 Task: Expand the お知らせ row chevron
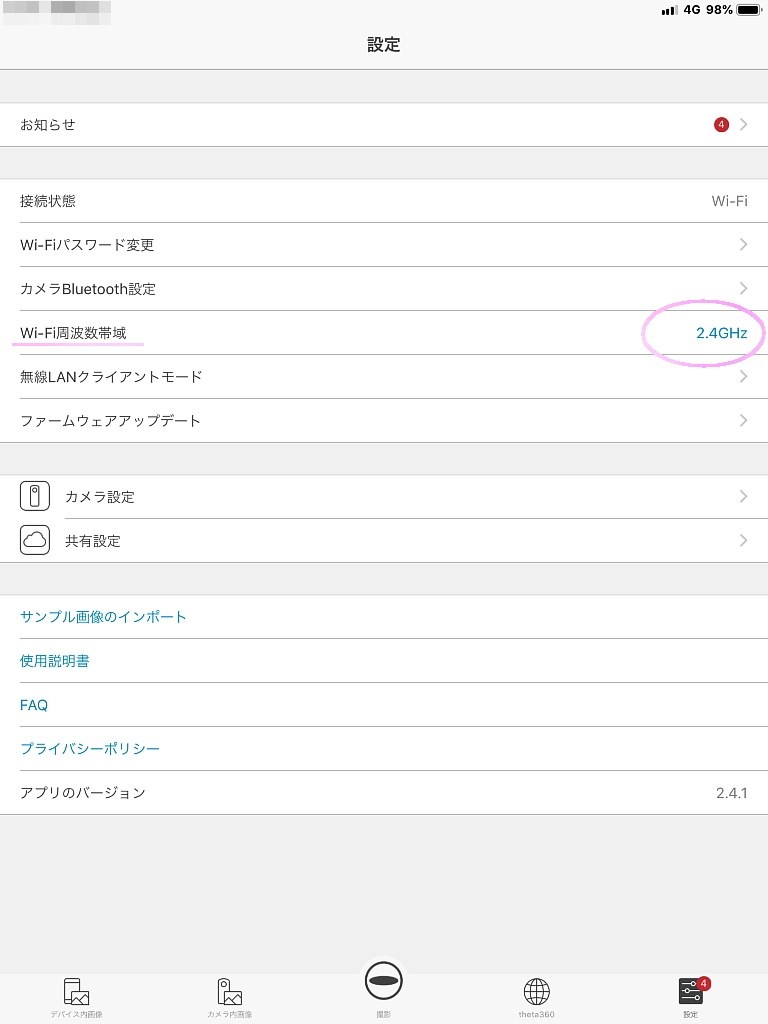click(743, 124)
